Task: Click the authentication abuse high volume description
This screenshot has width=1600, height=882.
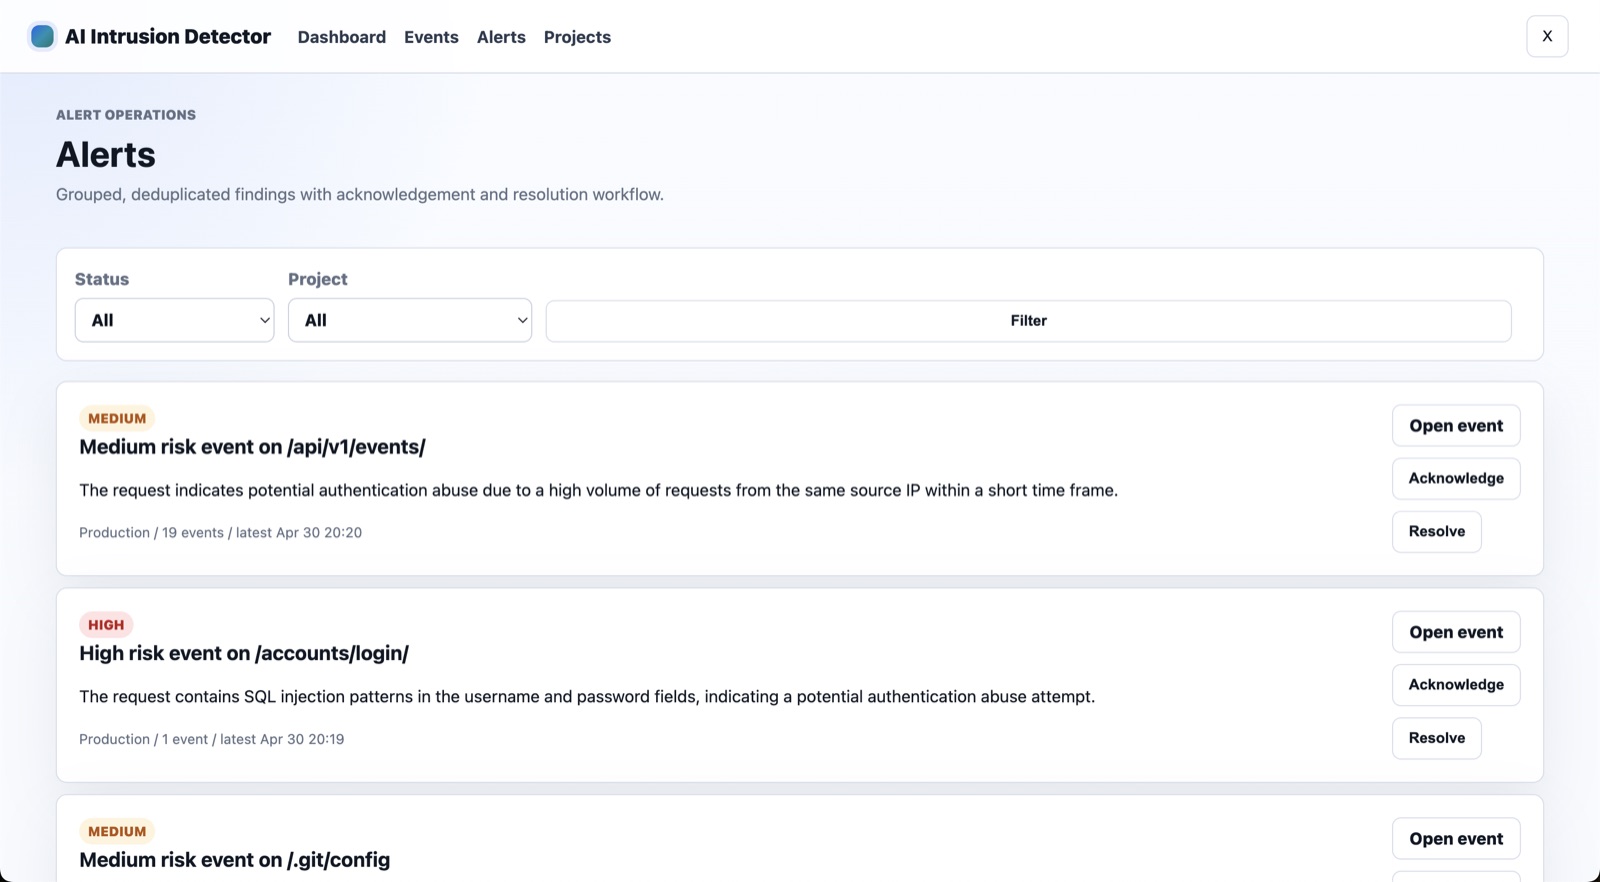Action: click(598, 490)
